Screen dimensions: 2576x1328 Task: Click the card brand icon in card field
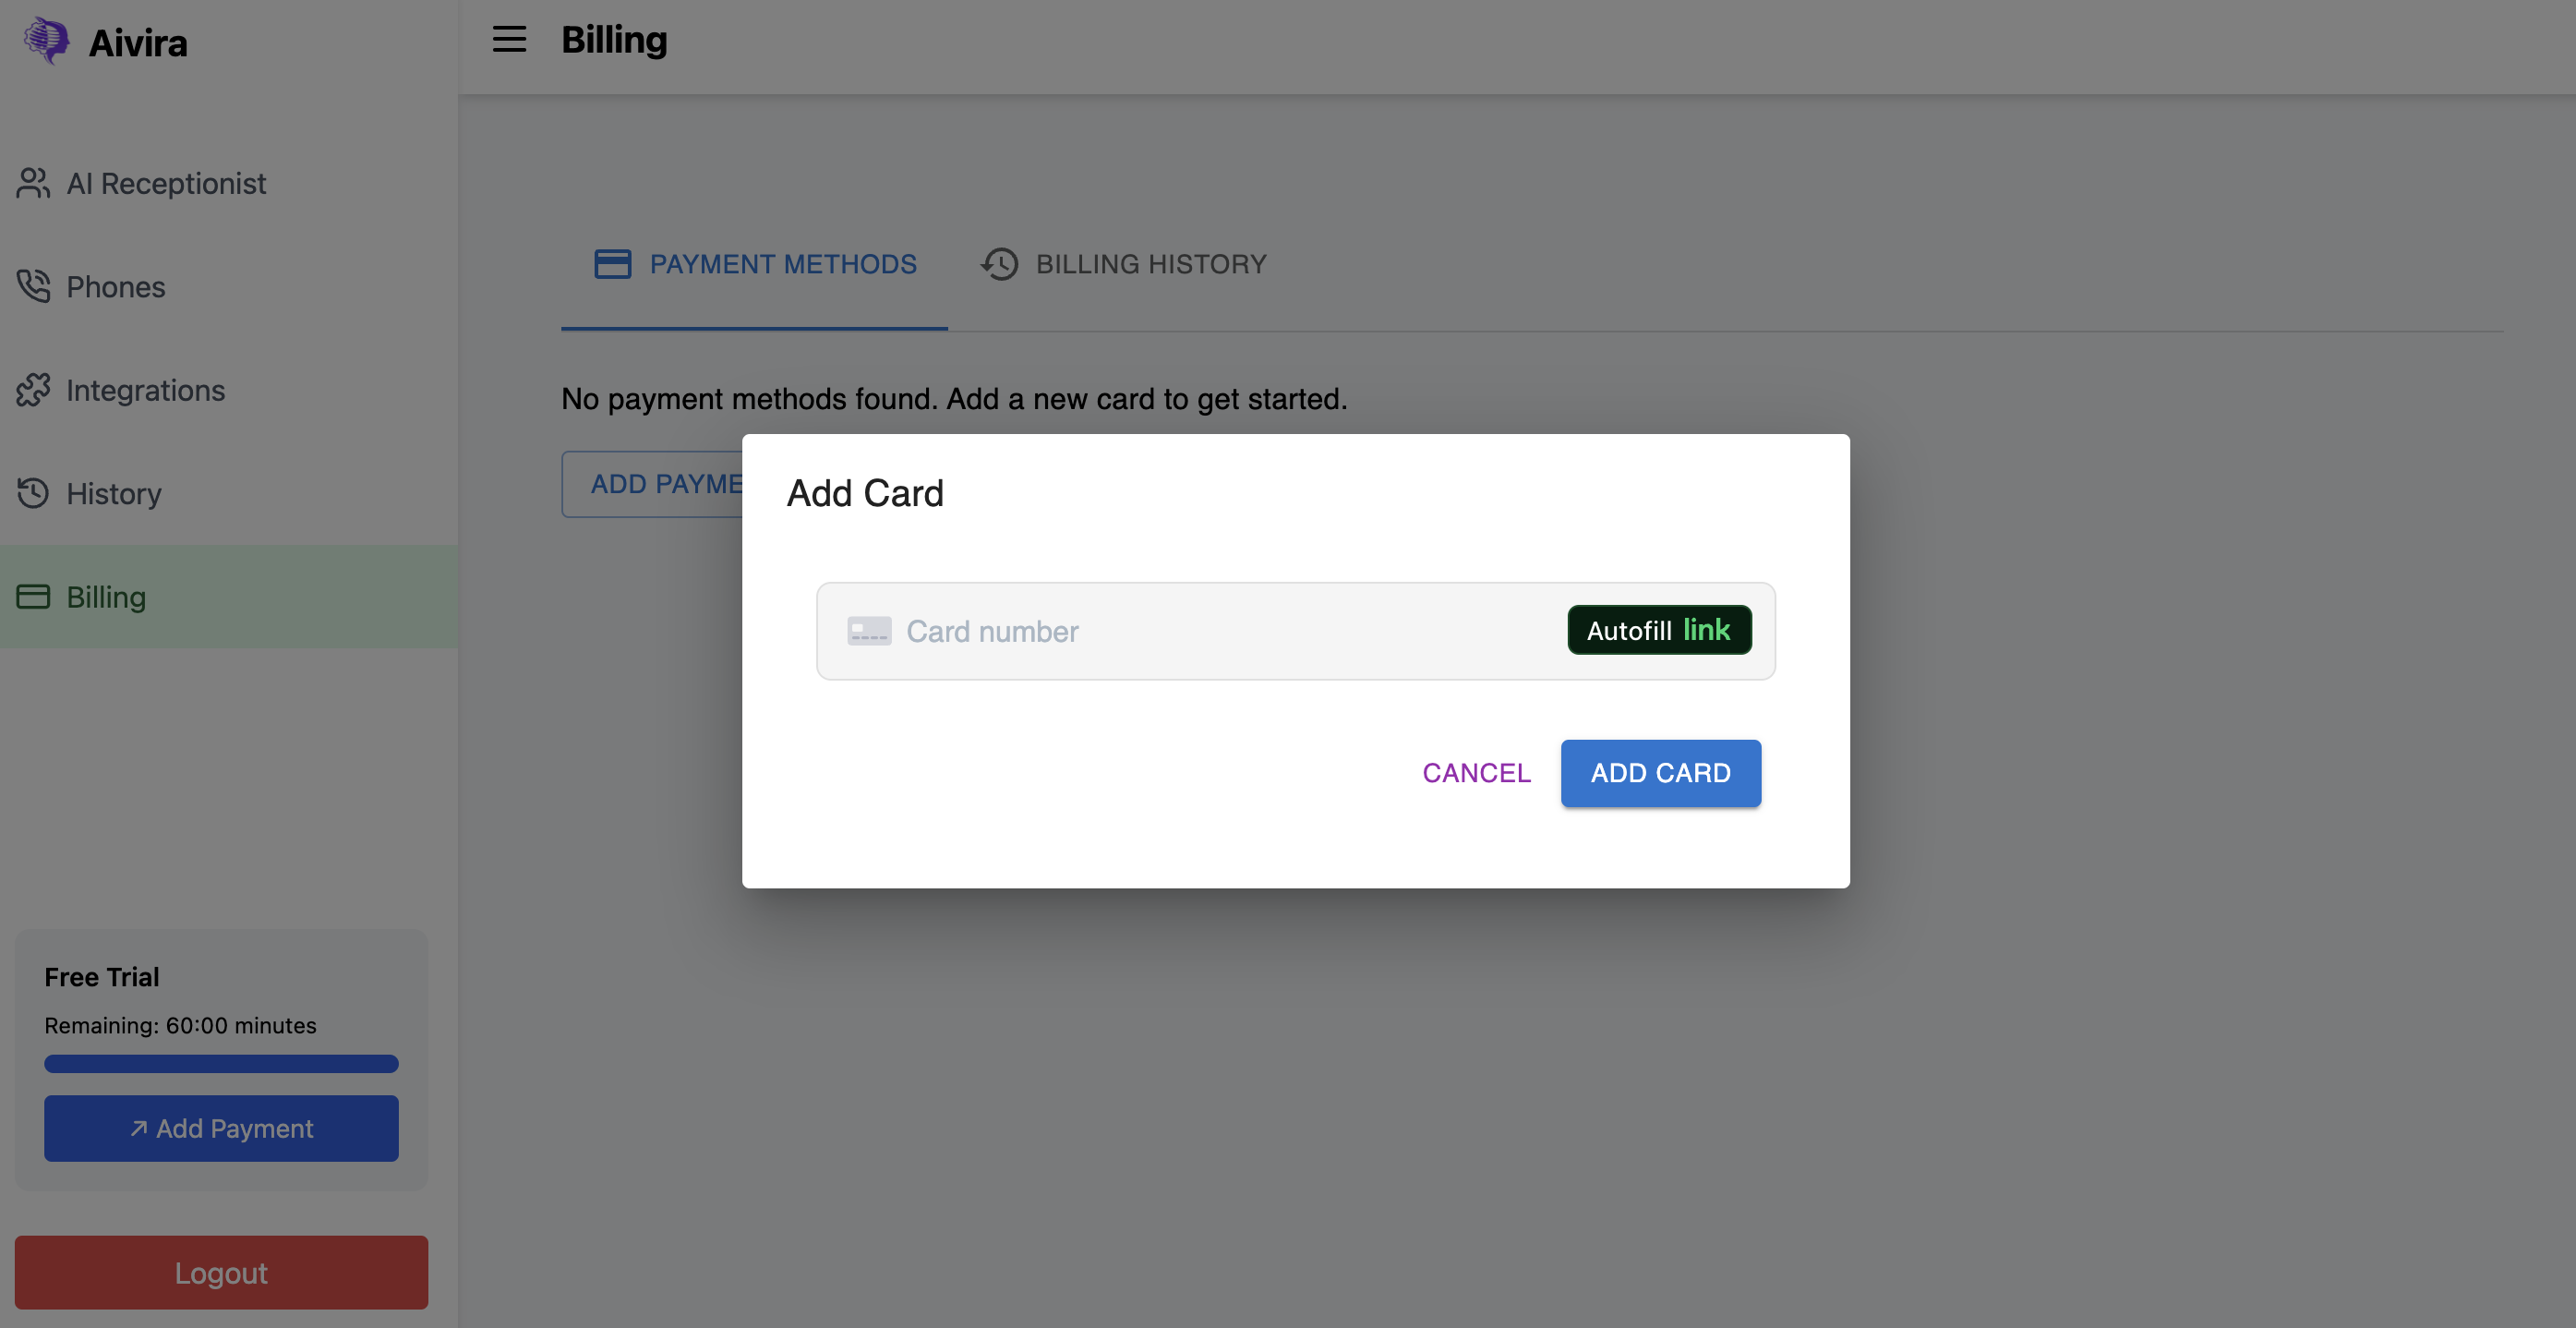click(x=868, y=631)
